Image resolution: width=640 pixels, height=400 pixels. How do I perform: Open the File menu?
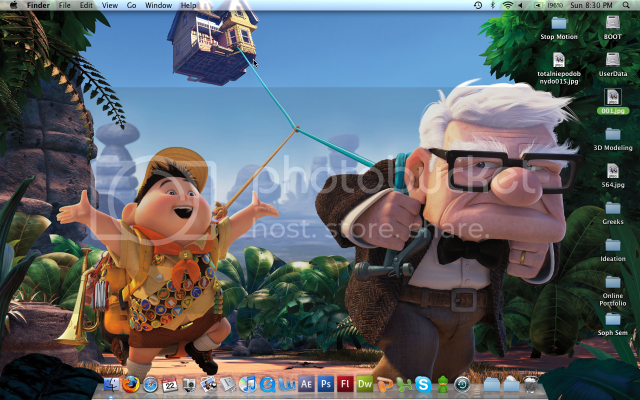(x=64, y=6)
